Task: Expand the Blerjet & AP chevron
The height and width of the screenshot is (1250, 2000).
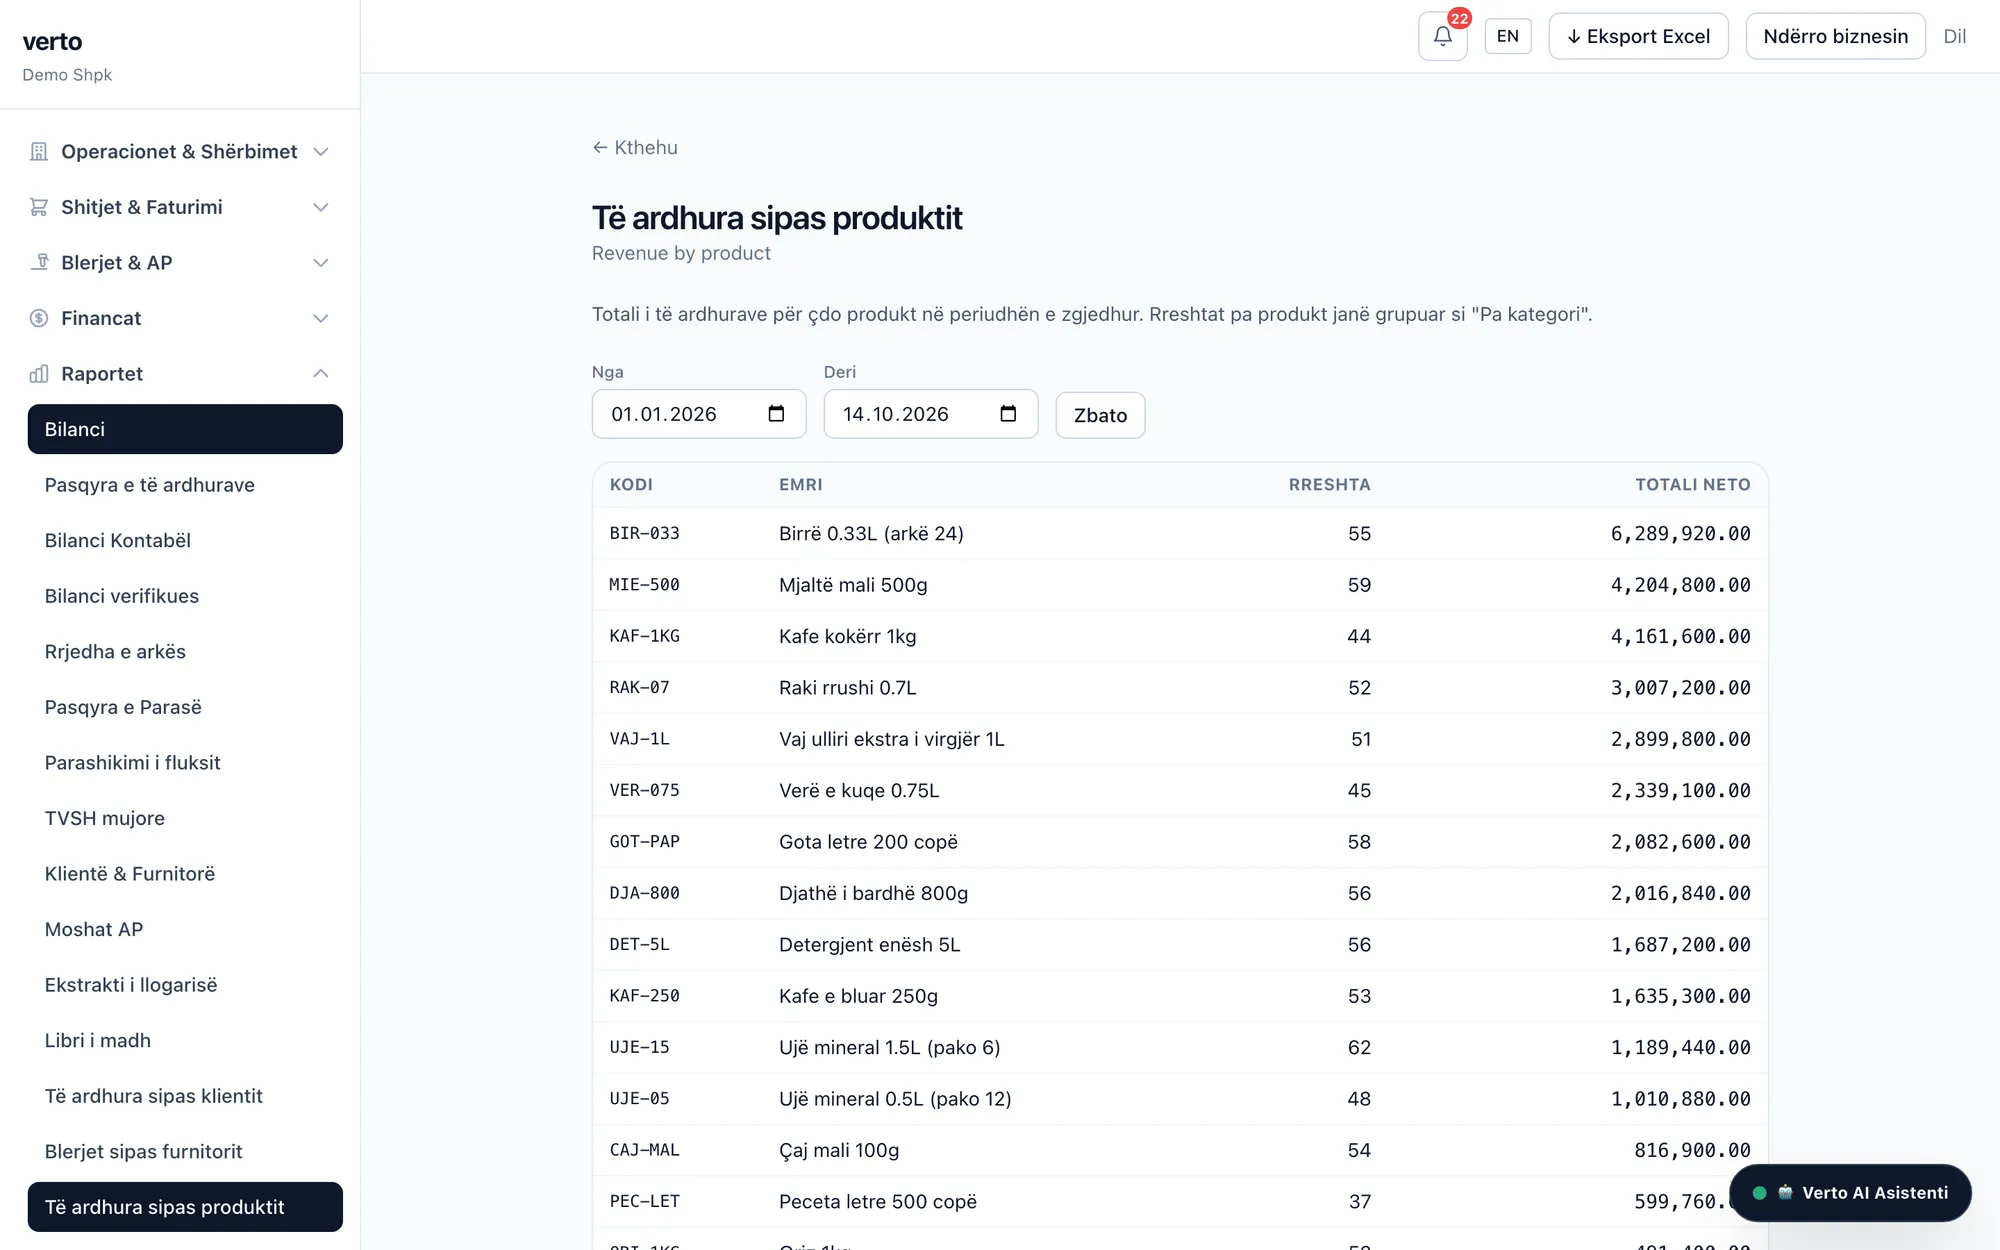Action: tap(321, 263)
